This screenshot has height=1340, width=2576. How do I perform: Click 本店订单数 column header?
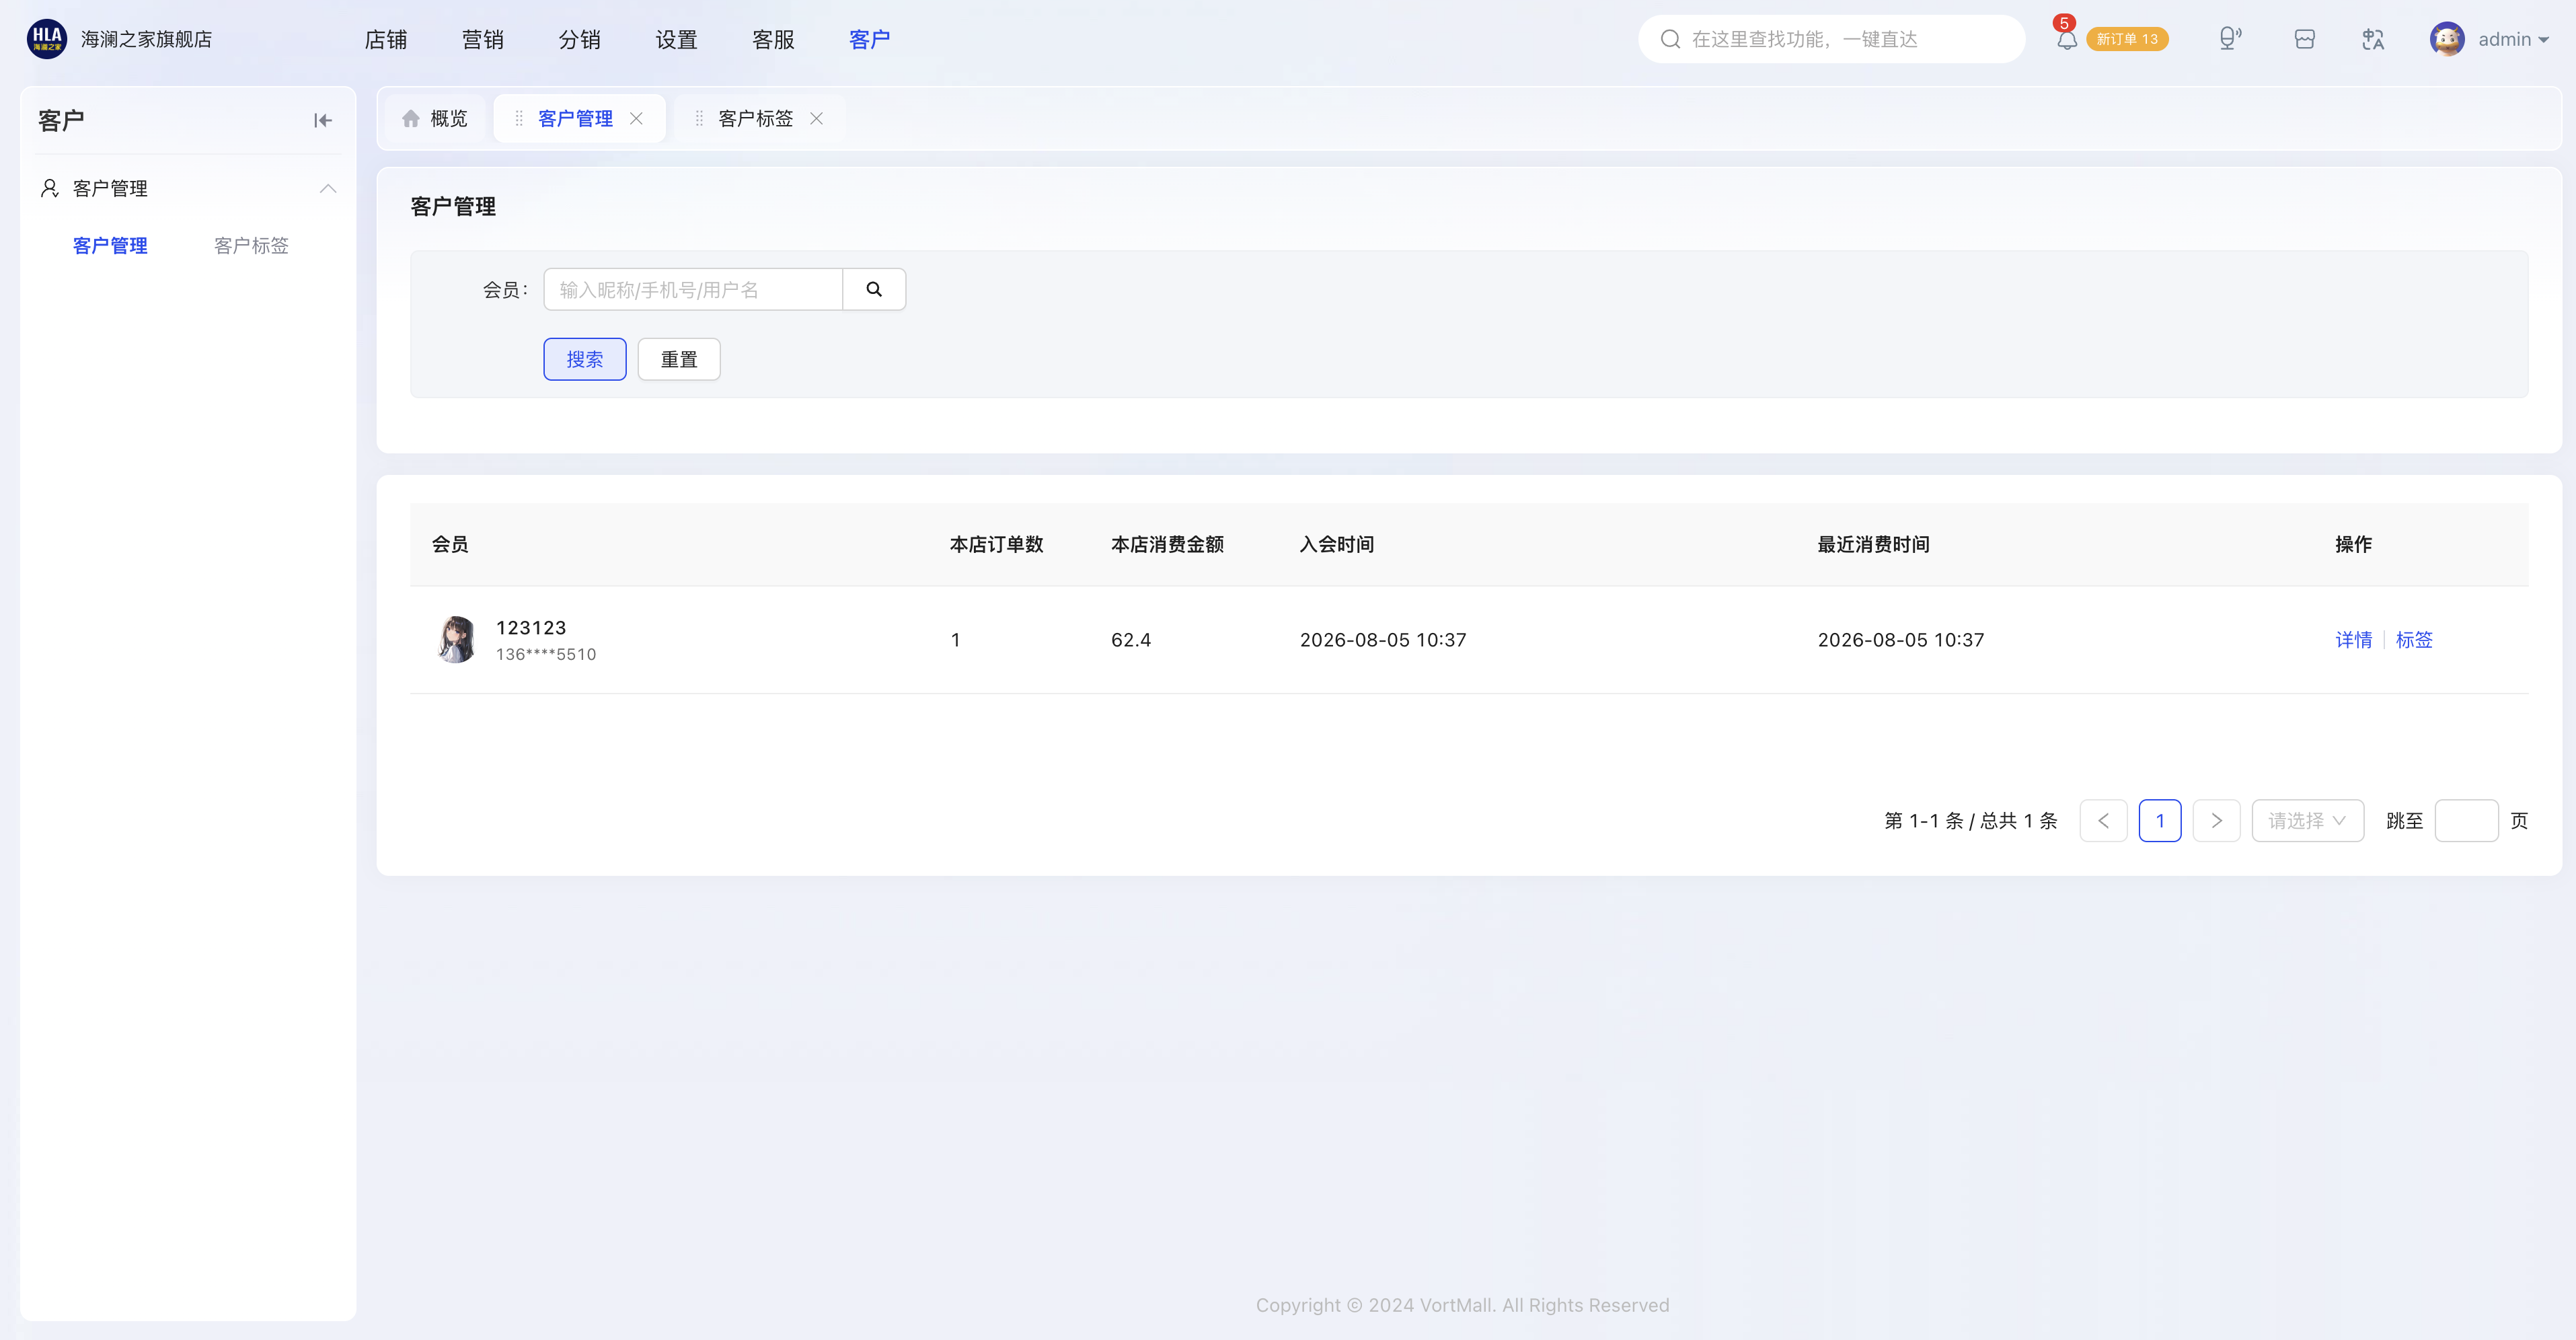[x=996, y=544]
